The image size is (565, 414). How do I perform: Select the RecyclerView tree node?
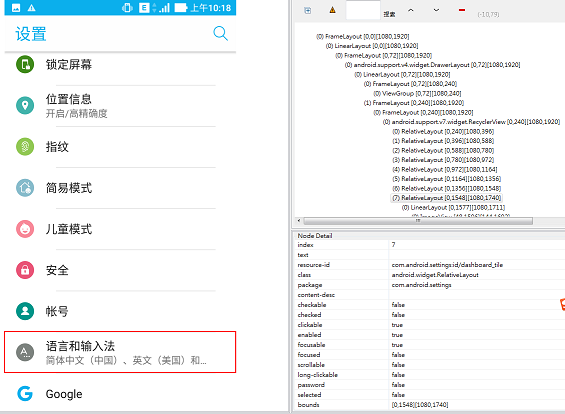[471, 122]
